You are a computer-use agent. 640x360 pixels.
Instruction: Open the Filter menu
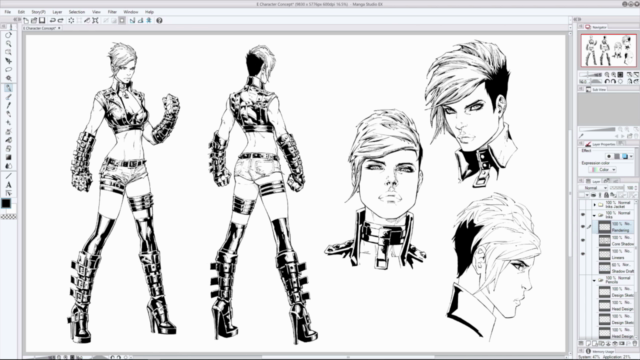112,12
